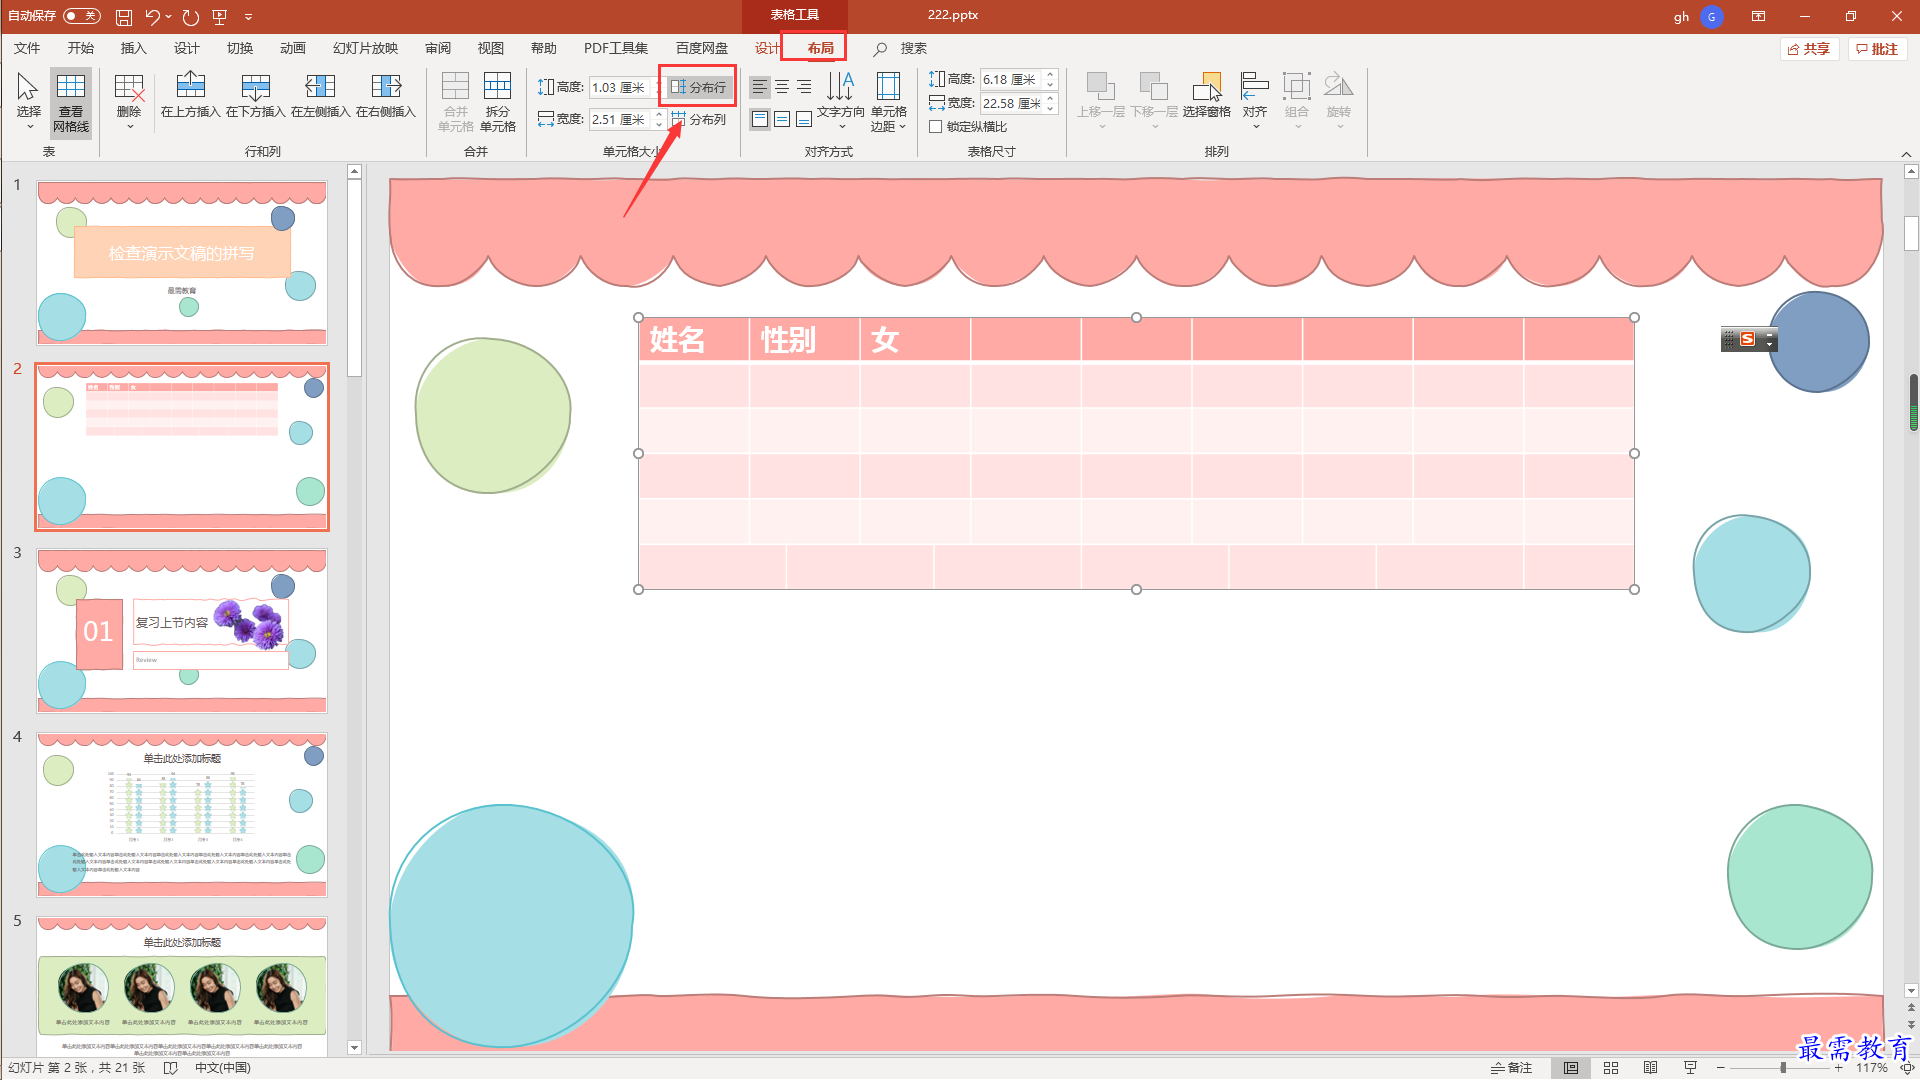
Task: Click the 批注 comments button
Action: click(x=1877, y=48)
